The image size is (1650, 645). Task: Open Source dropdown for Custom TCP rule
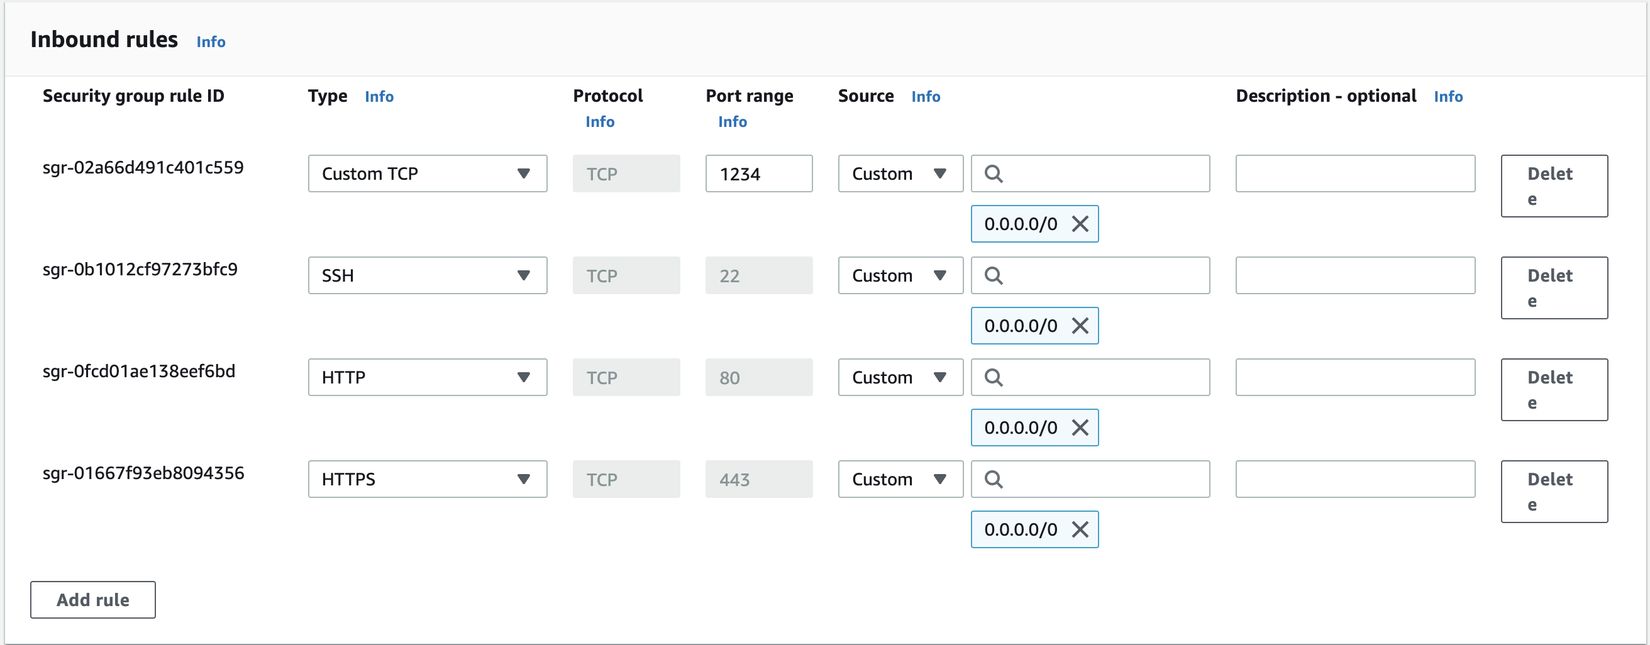(x=900, y=174)
